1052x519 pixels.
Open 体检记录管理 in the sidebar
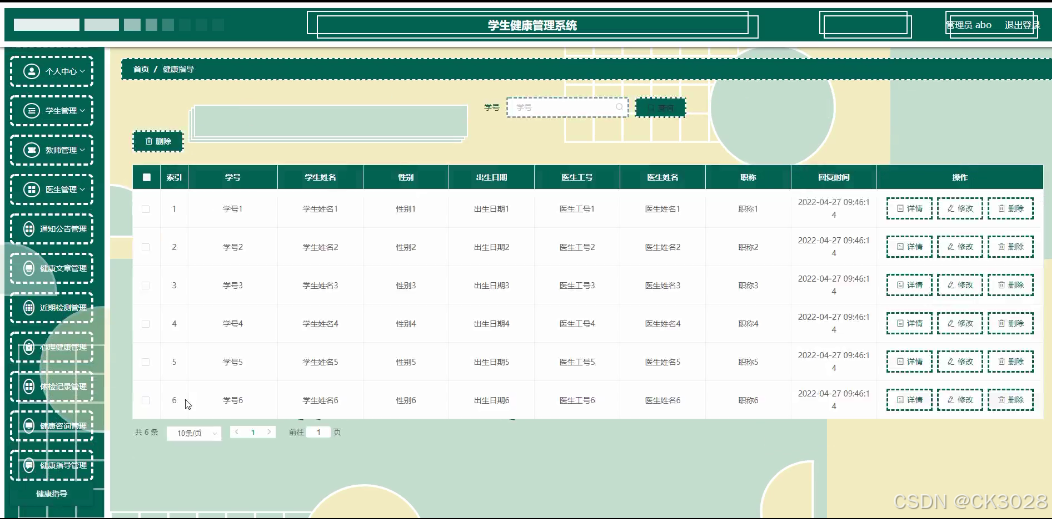click(52, 387)
